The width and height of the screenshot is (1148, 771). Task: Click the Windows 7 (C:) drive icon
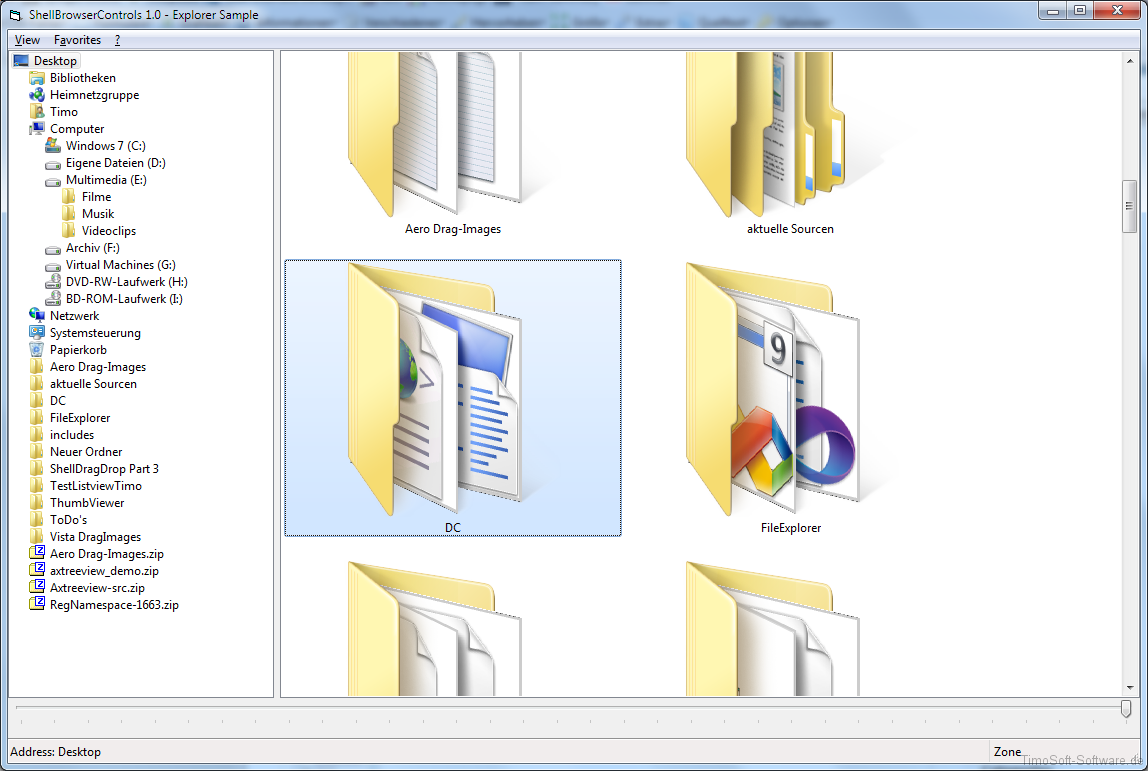pos(53,146)
